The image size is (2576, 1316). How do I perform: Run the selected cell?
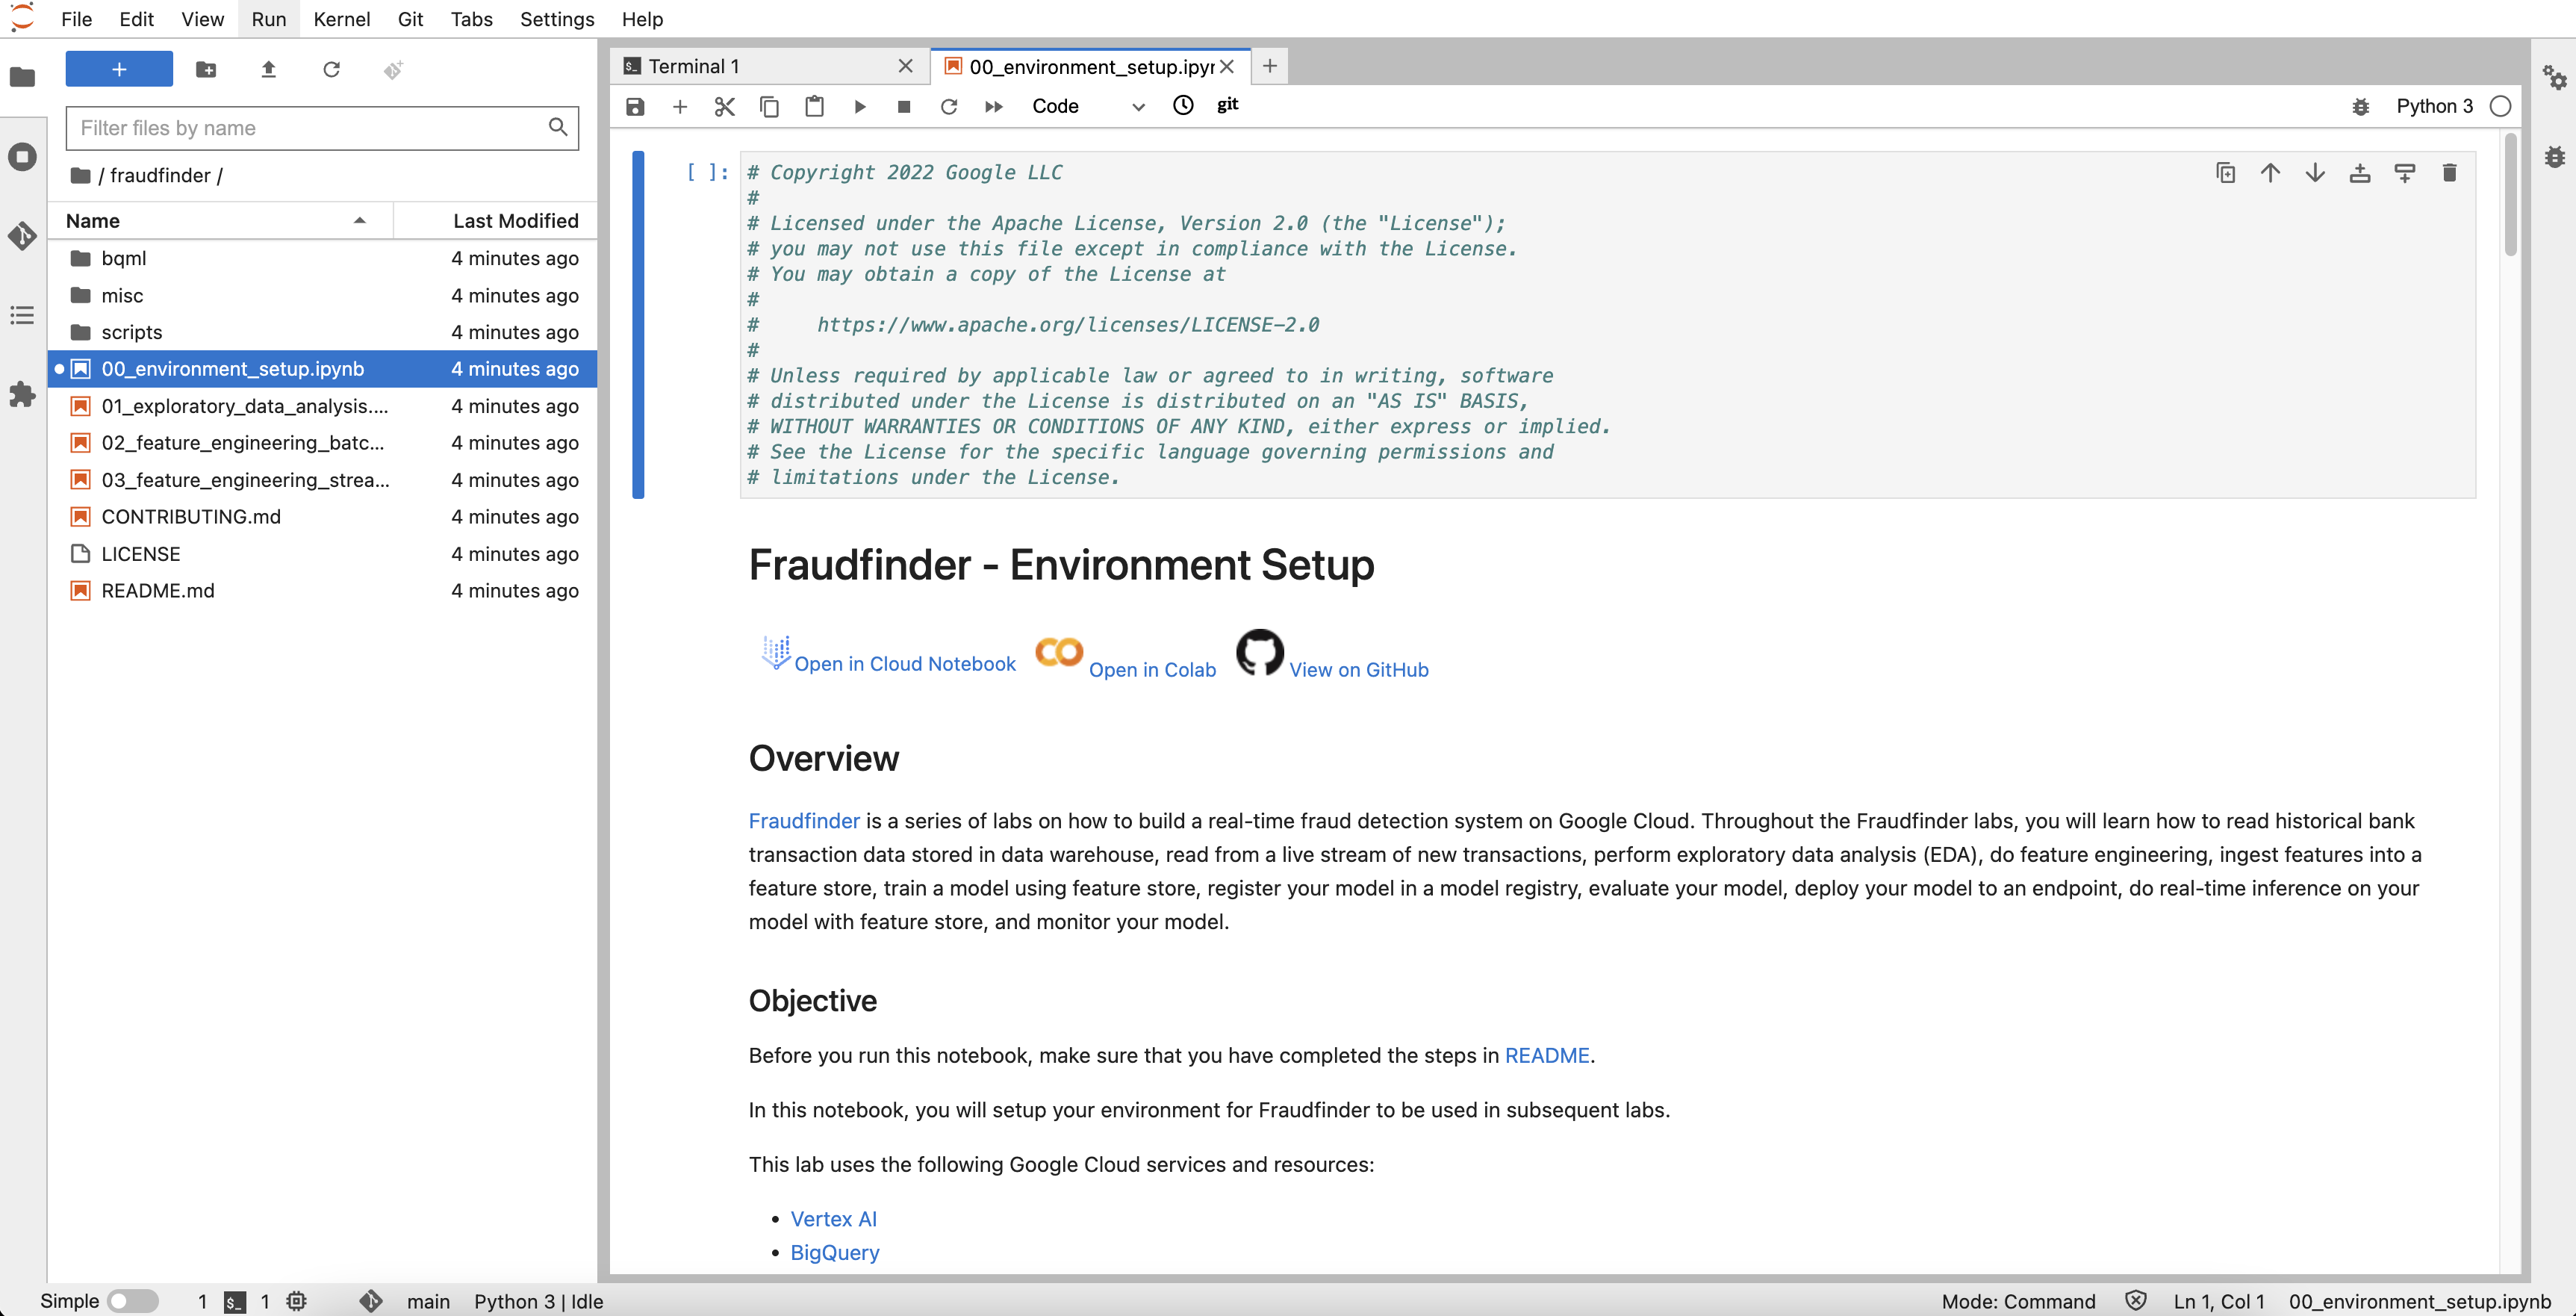[859, 106]
